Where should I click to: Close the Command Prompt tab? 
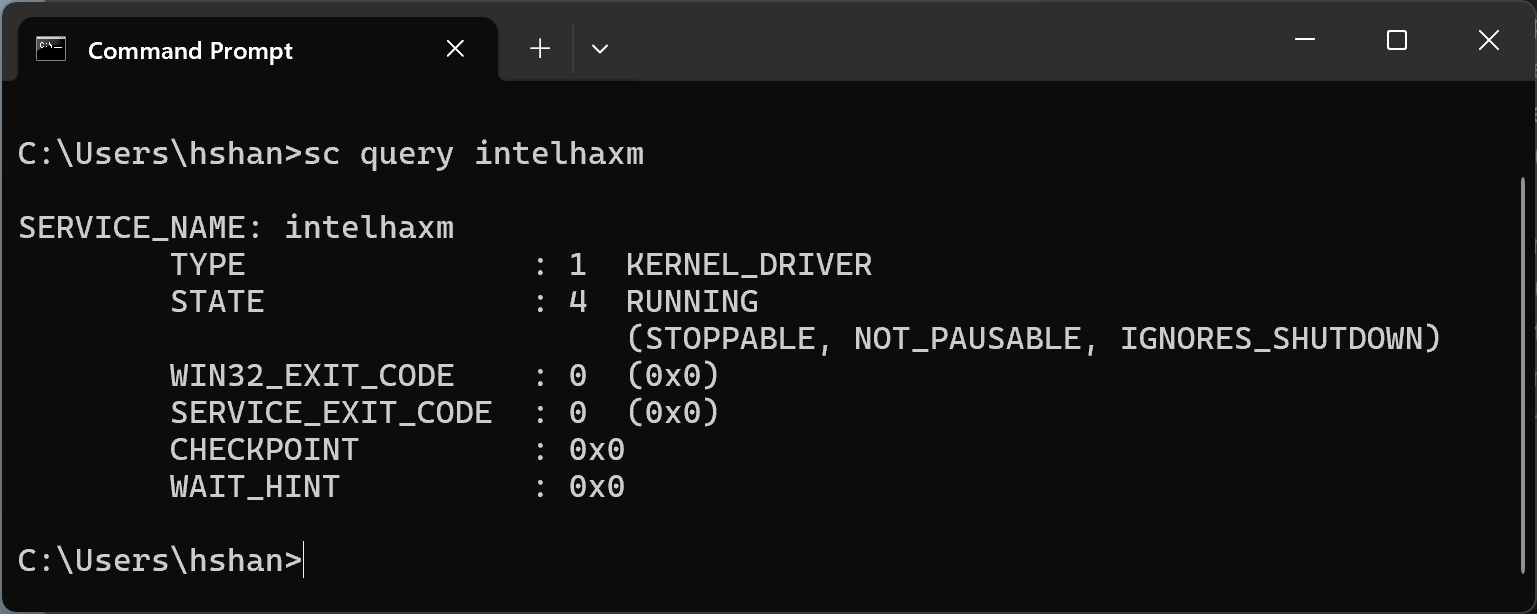[x=455, y=49]
